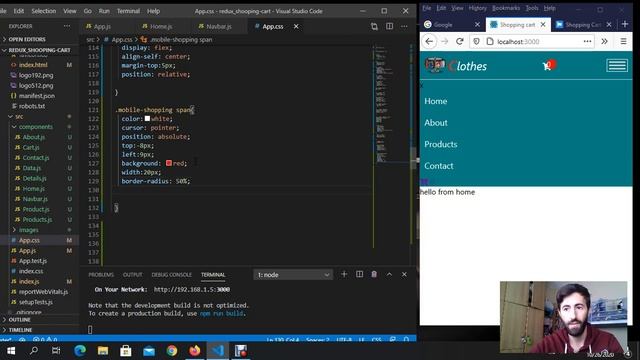640x360 pixels.
Task: Click the Open Changes icon in editor toolbar
Action: pos(374,27)
